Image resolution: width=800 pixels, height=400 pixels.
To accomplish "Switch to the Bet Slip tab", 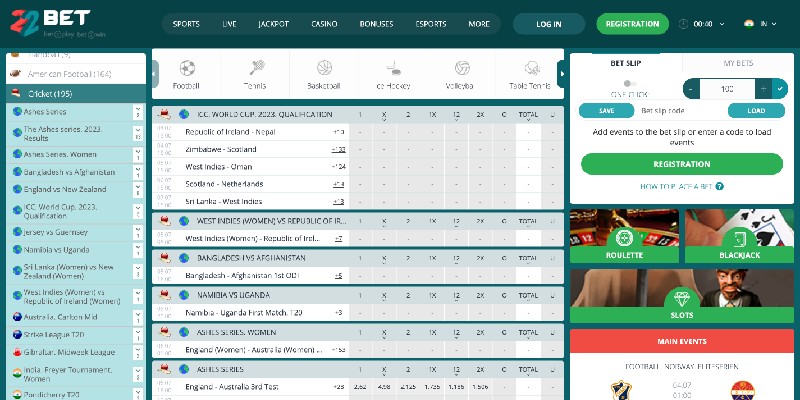I will click(x=626, y=63).
